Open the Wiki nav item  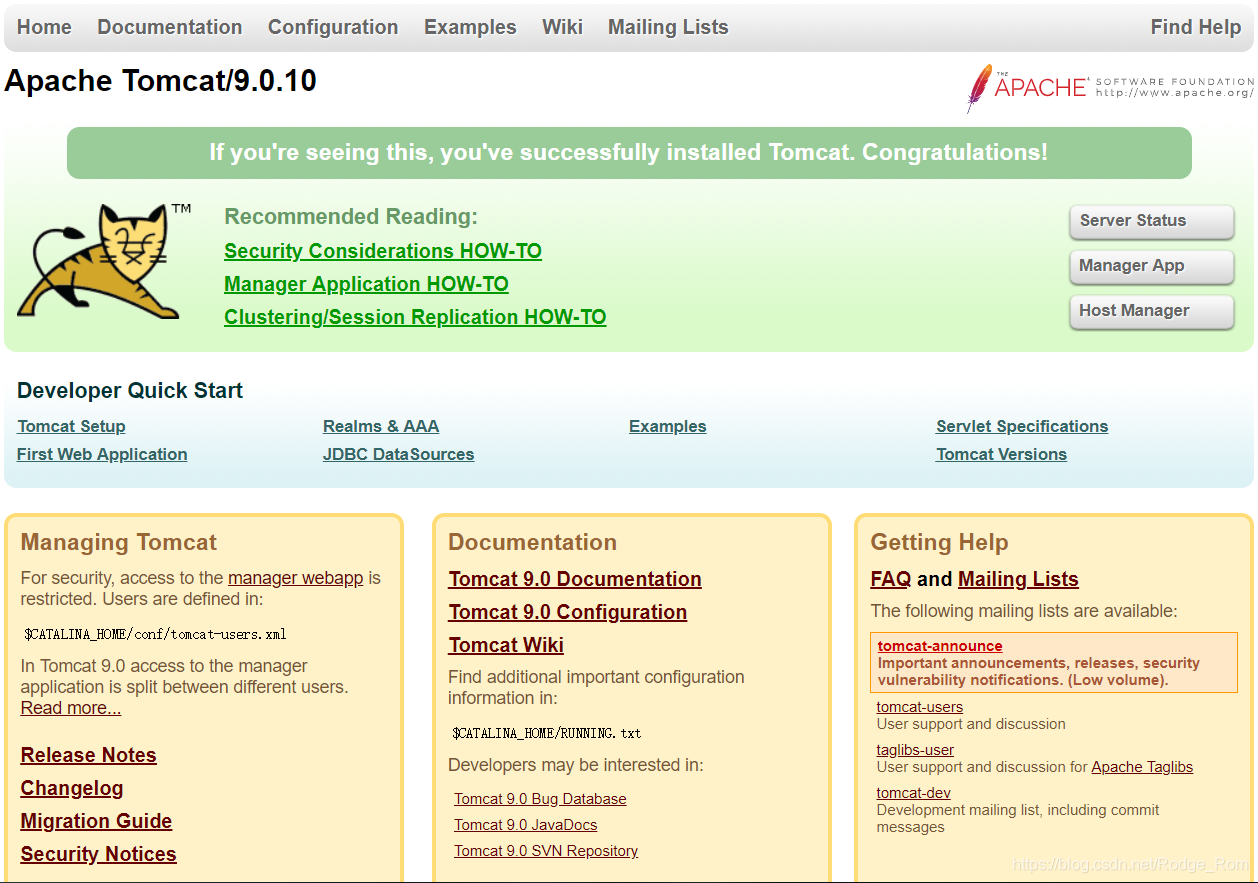(x=562, y=27)
